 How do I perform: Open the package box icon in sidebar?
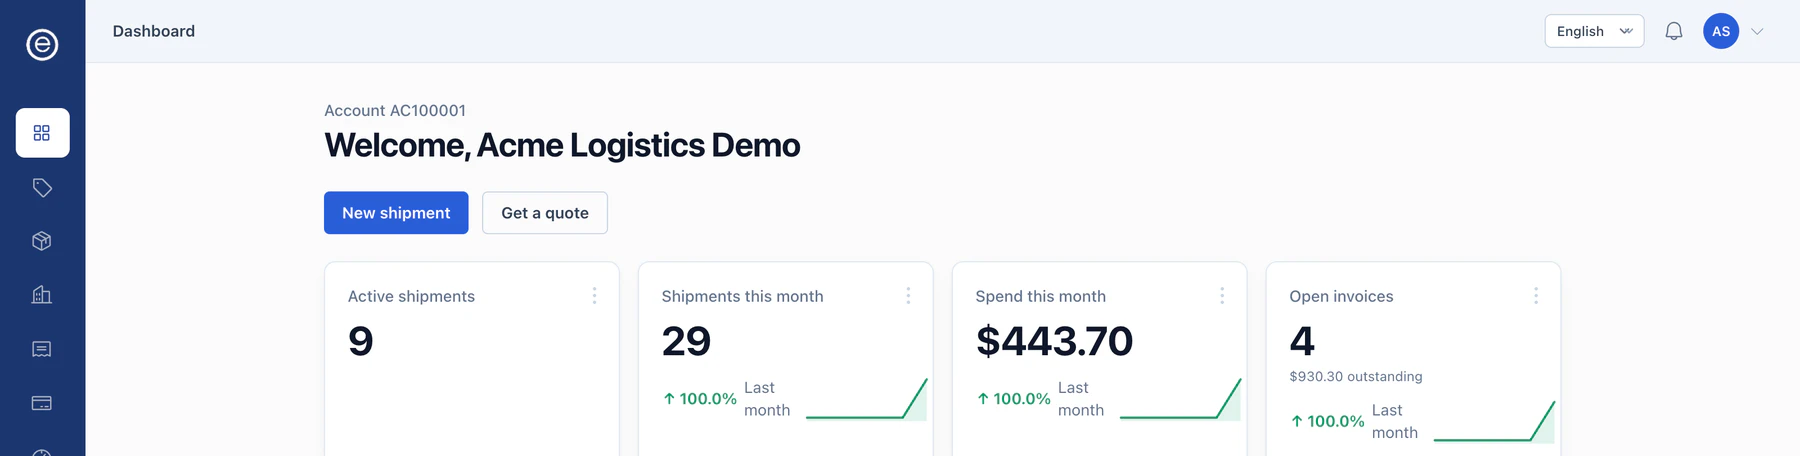click(42, 241)
